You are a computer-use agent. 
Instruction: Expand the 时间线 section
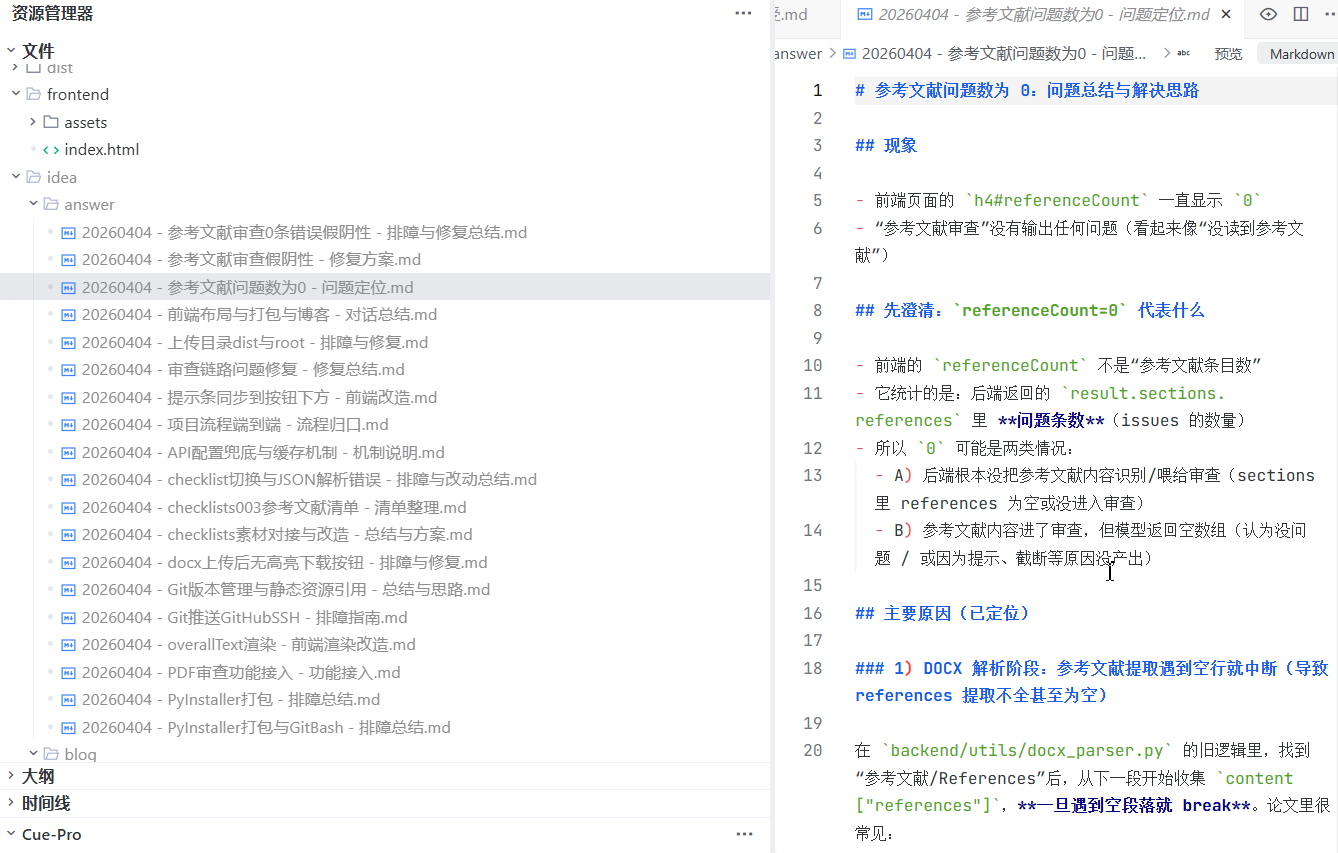click(x=11, y=803)
